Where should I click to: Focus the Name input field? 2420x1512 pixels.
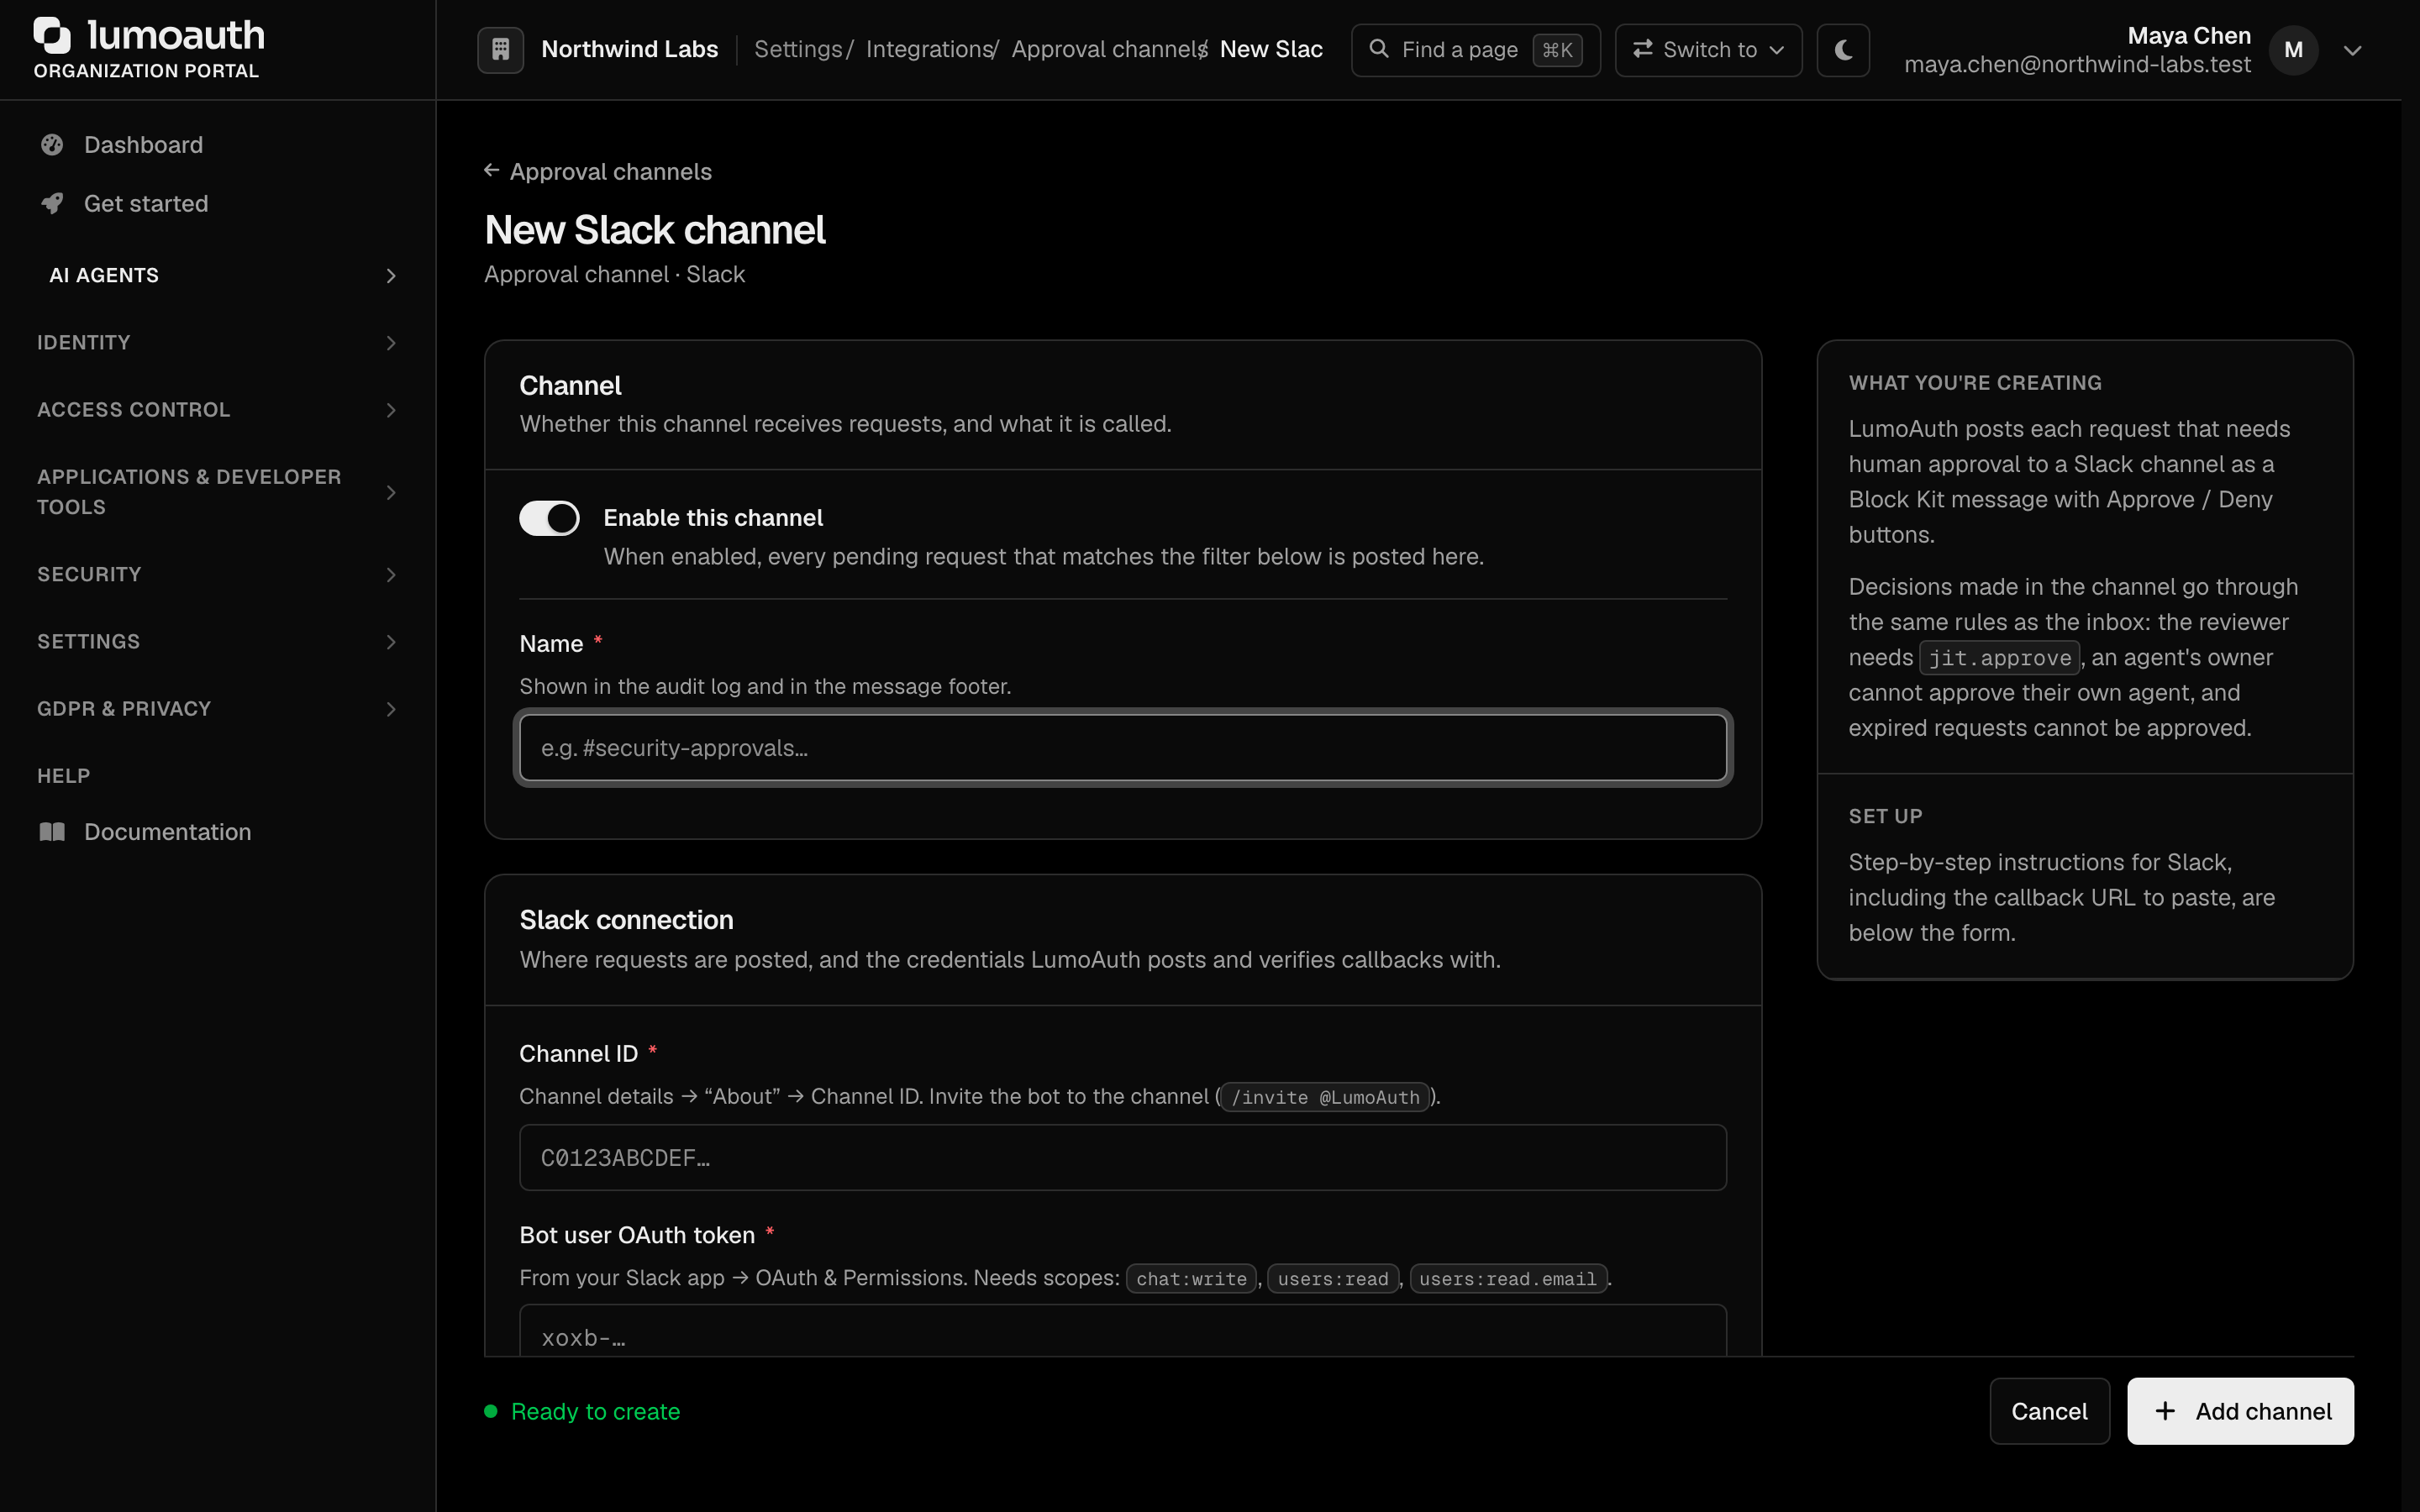tap(1123, 747)
